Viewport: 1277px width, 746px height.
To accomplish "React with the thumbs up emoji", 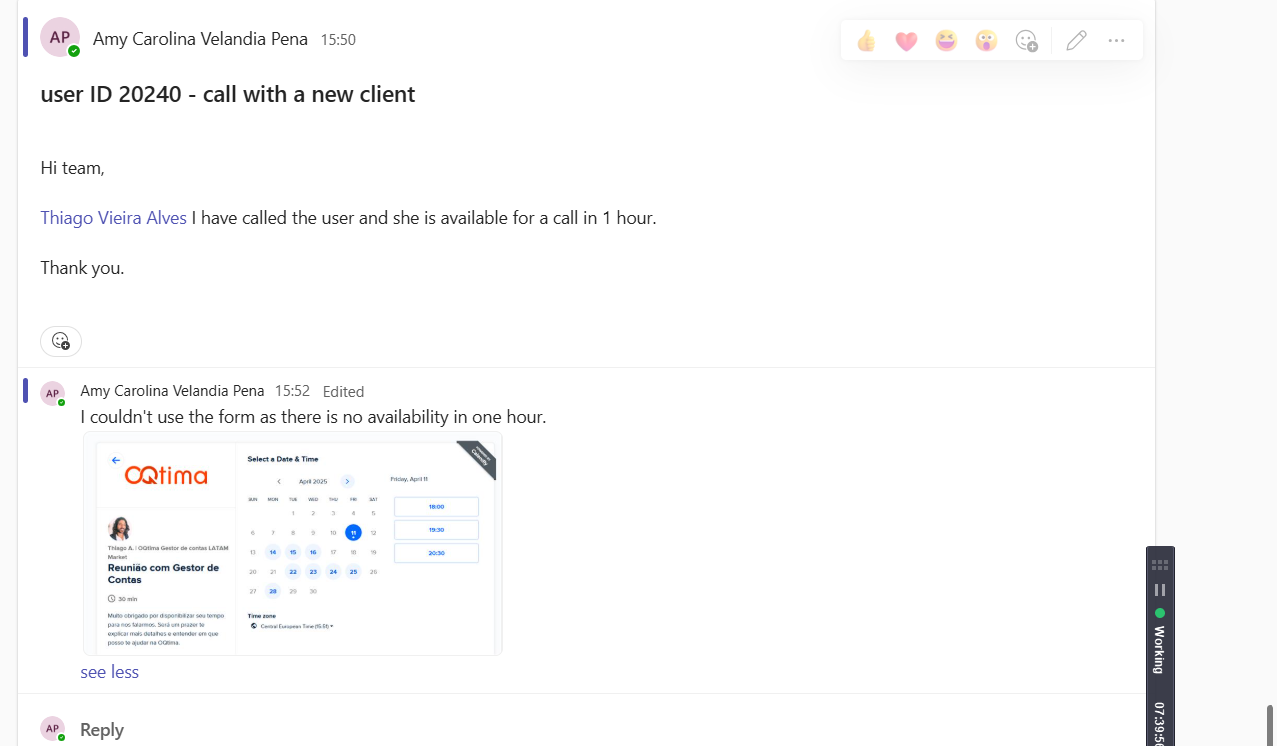I will point(866,41).
